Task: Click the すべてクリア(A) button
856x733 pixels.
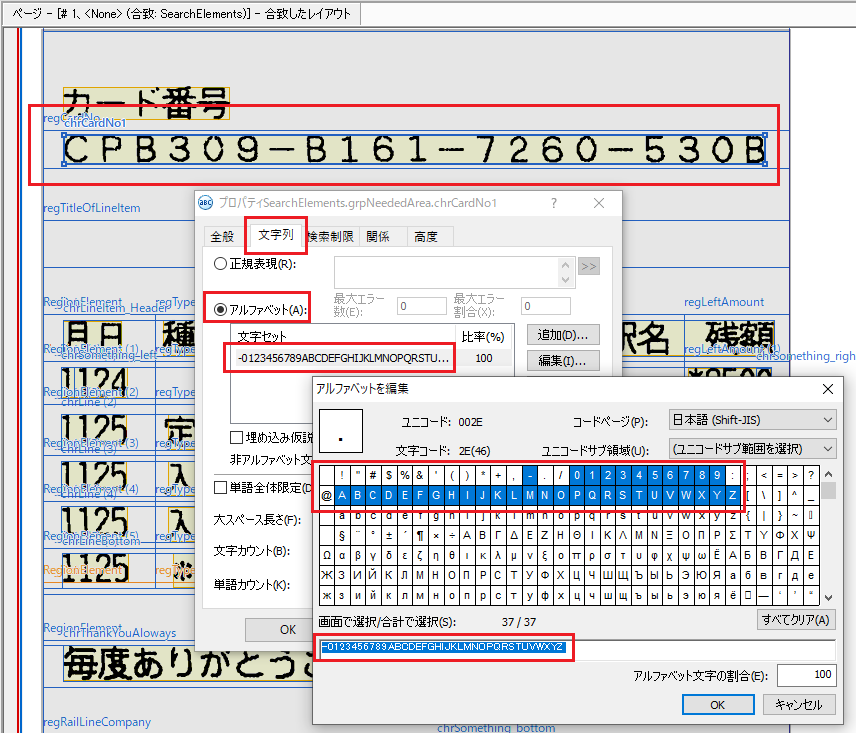Action: (x=796, y=620)
